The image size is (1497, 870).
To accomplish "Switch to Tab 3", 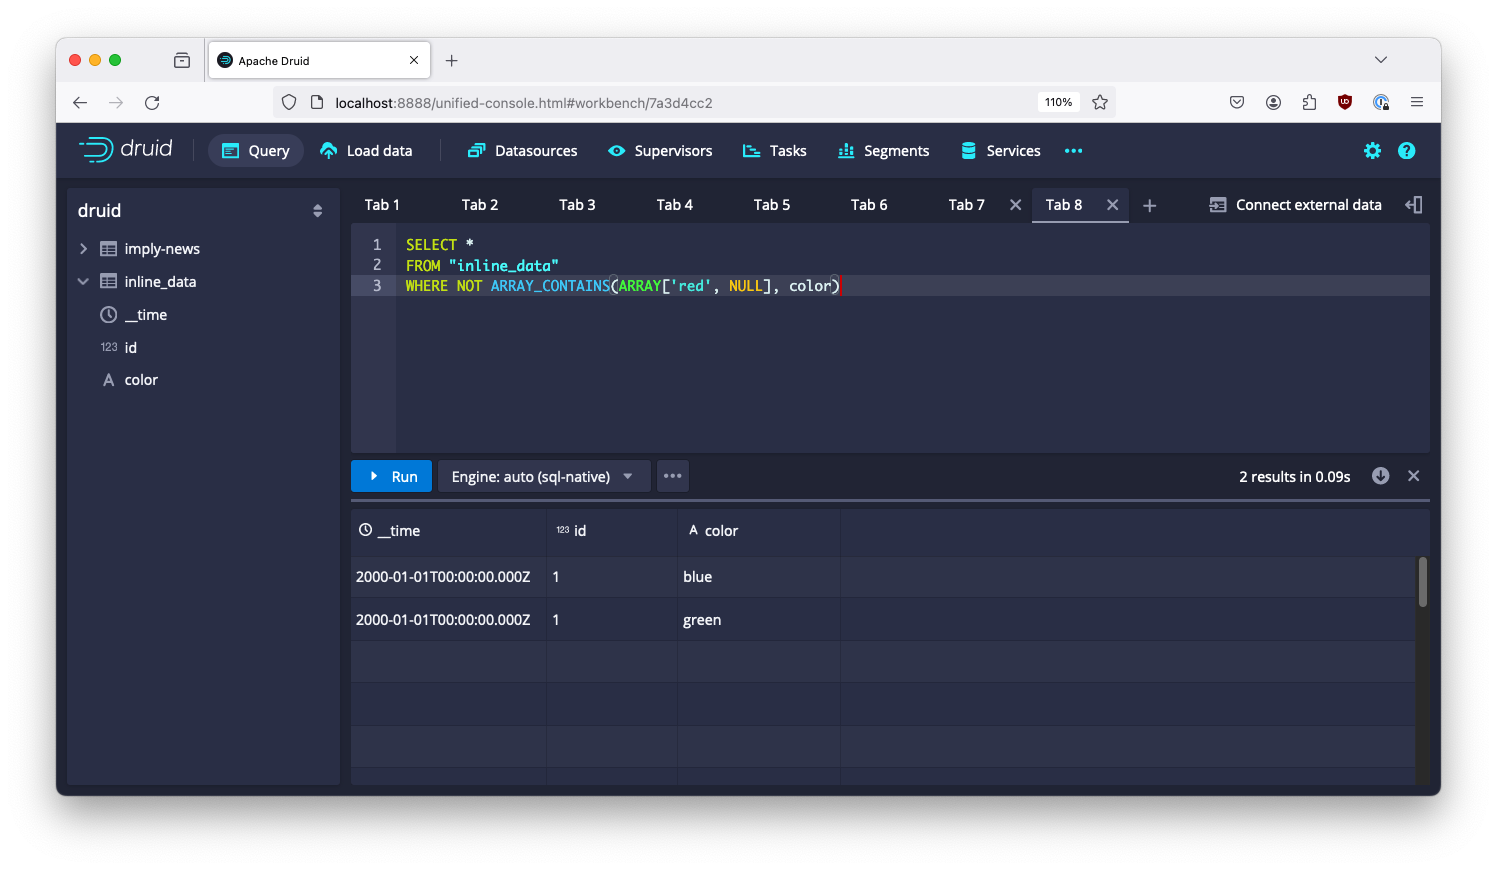I will [x=577, y=204].
